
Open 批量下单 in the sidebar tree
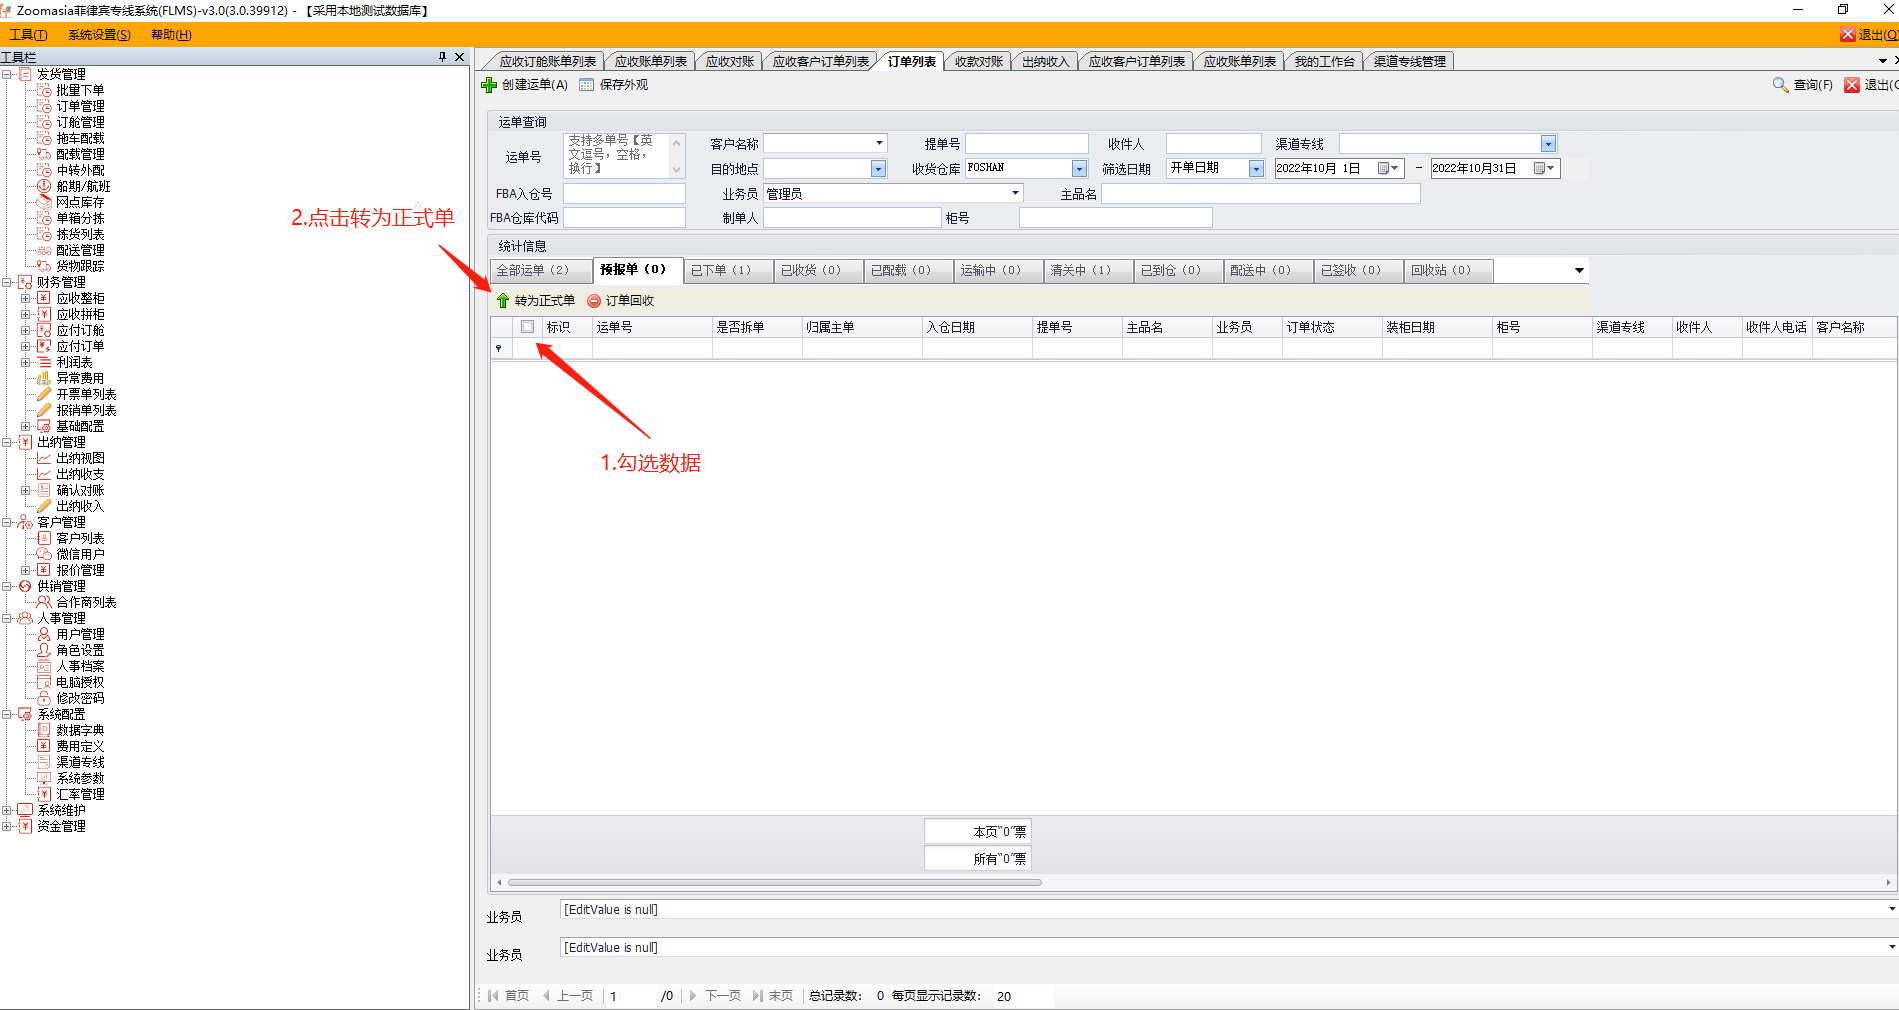click(x=80, y=90)
